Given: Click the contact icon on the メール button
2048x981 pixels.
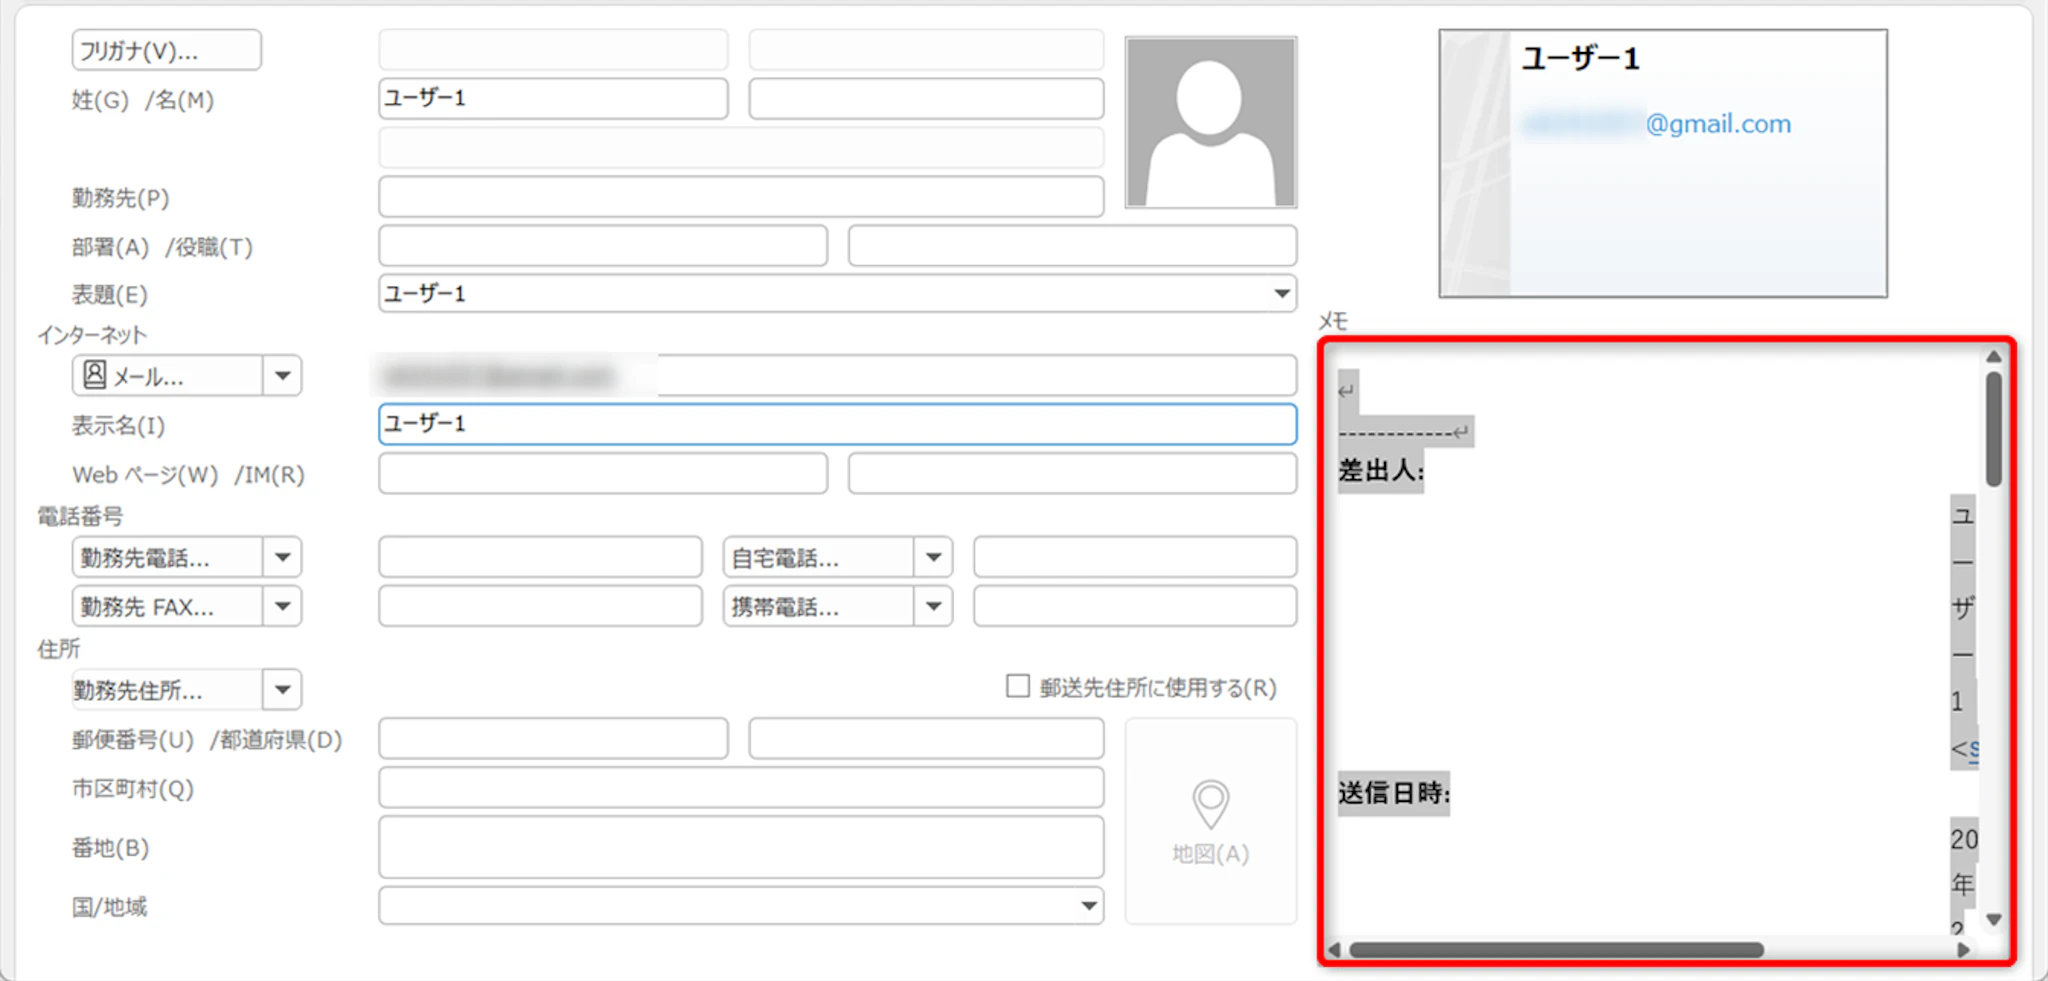Looking at the screenshot, I should click(94, 375).
